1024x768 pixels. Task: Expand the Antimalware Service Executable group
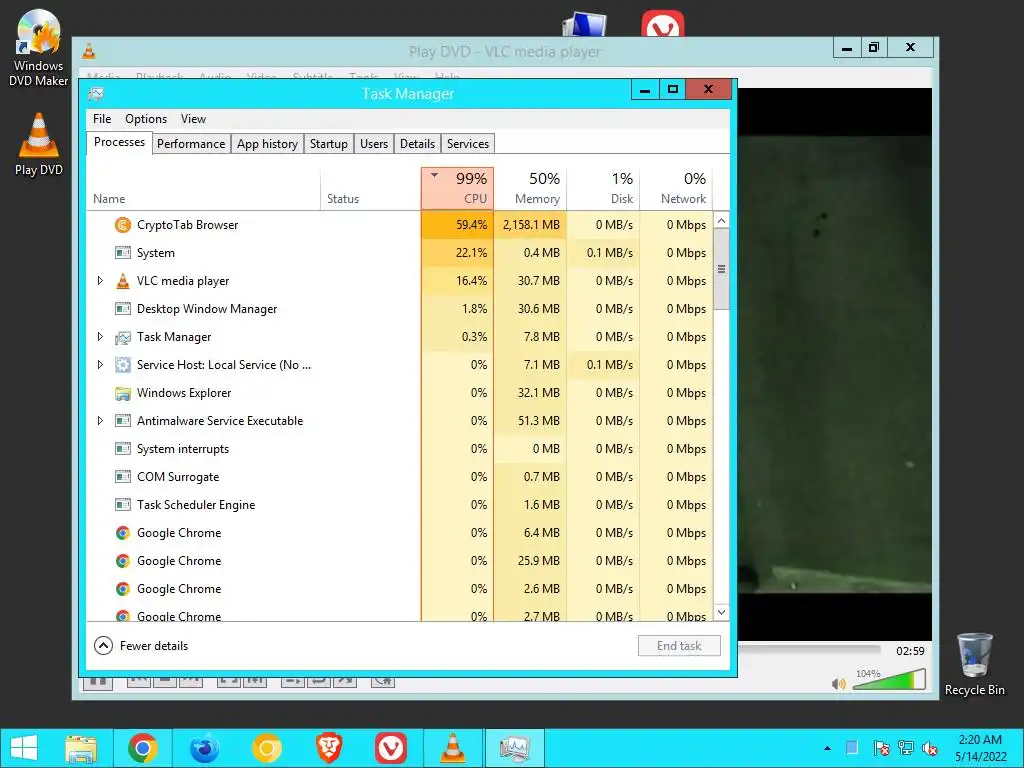click(x=100, y=421)
